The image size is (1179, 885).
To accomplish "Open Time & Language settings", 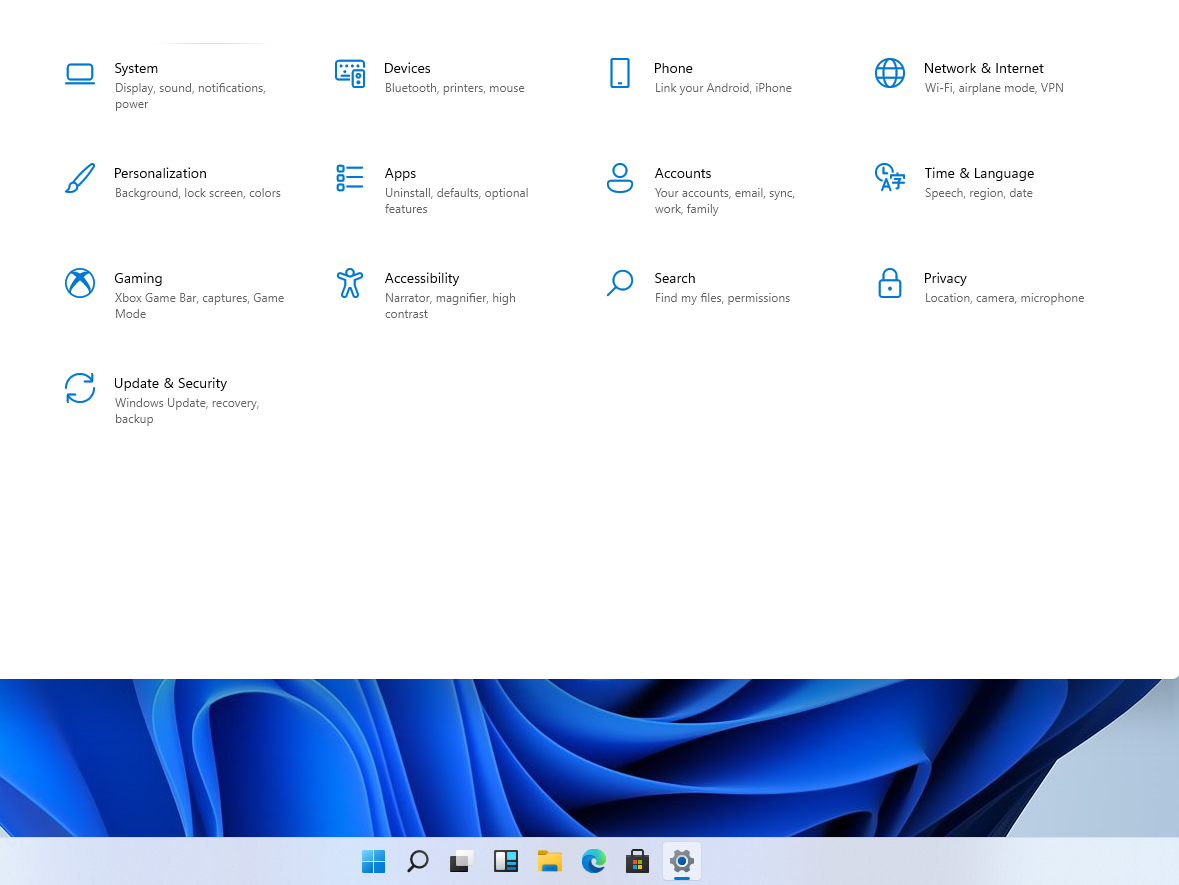I will pos(979,173).
